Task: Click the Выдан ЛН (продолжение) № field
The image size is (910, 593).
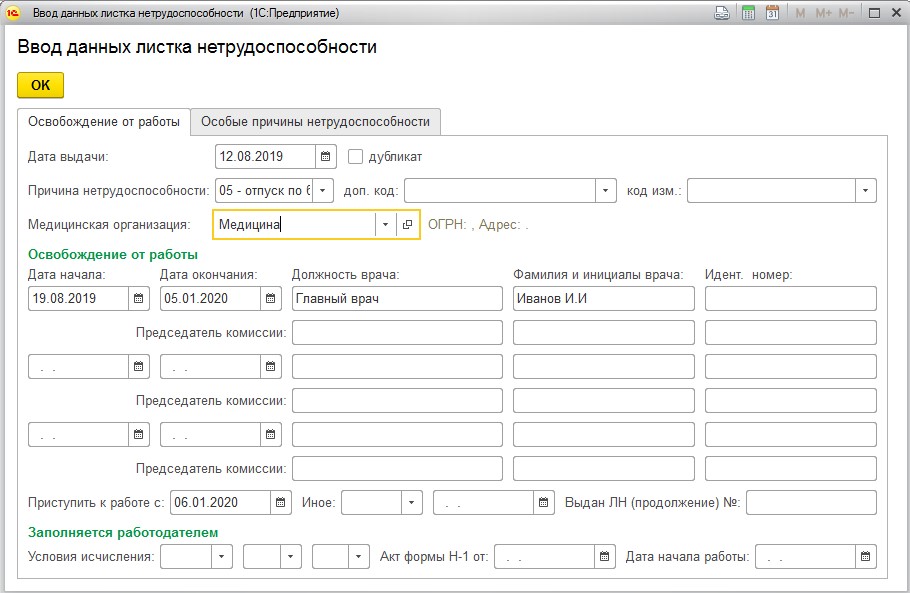Action: coord(811,502)
